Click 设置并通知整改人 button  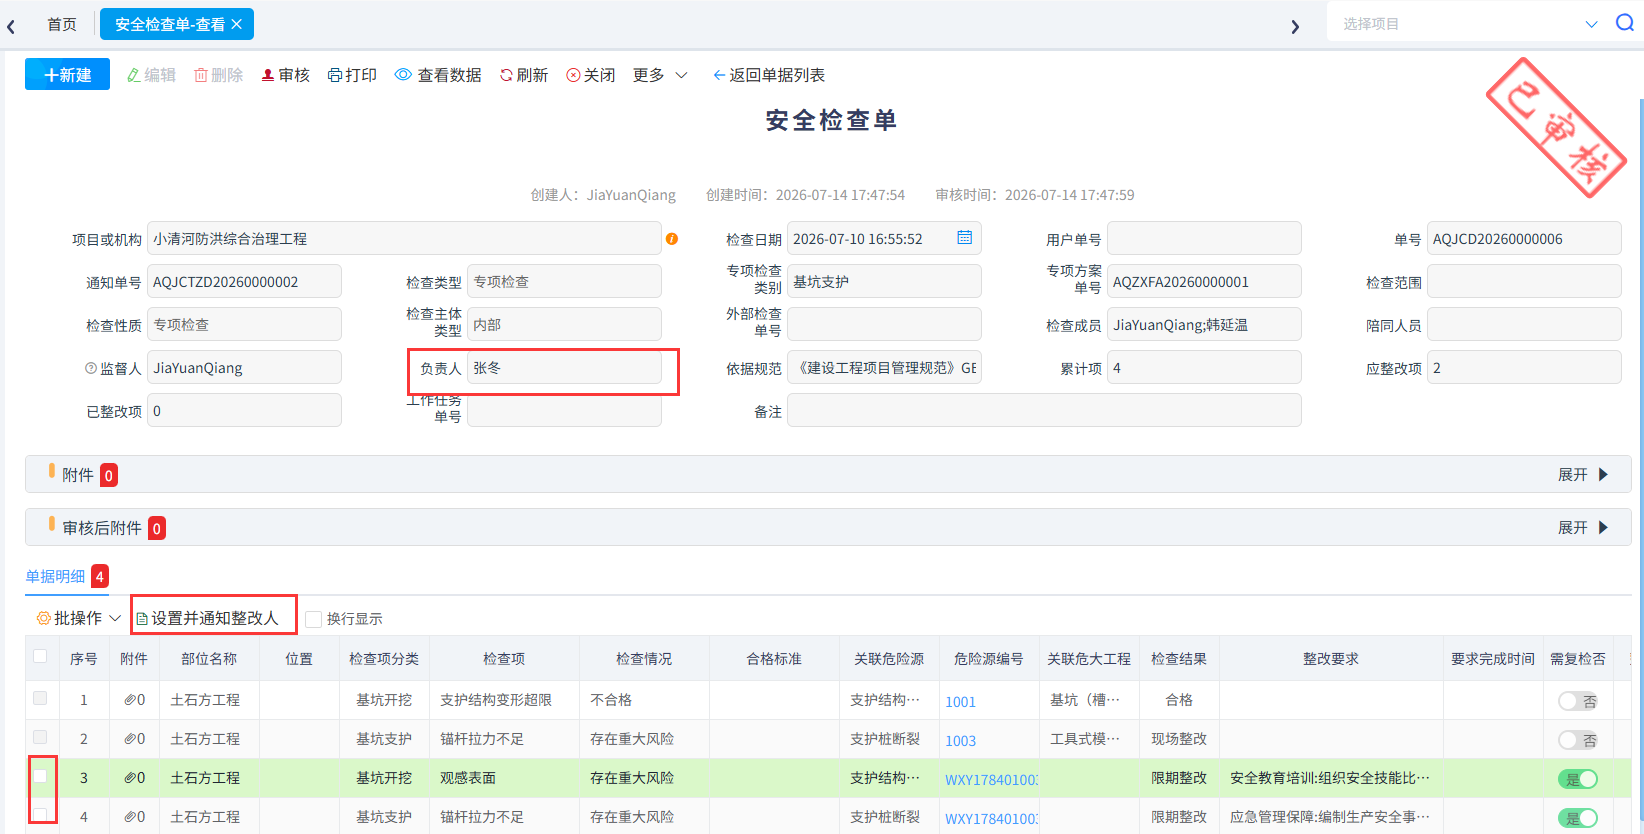[x=207, y=618]
